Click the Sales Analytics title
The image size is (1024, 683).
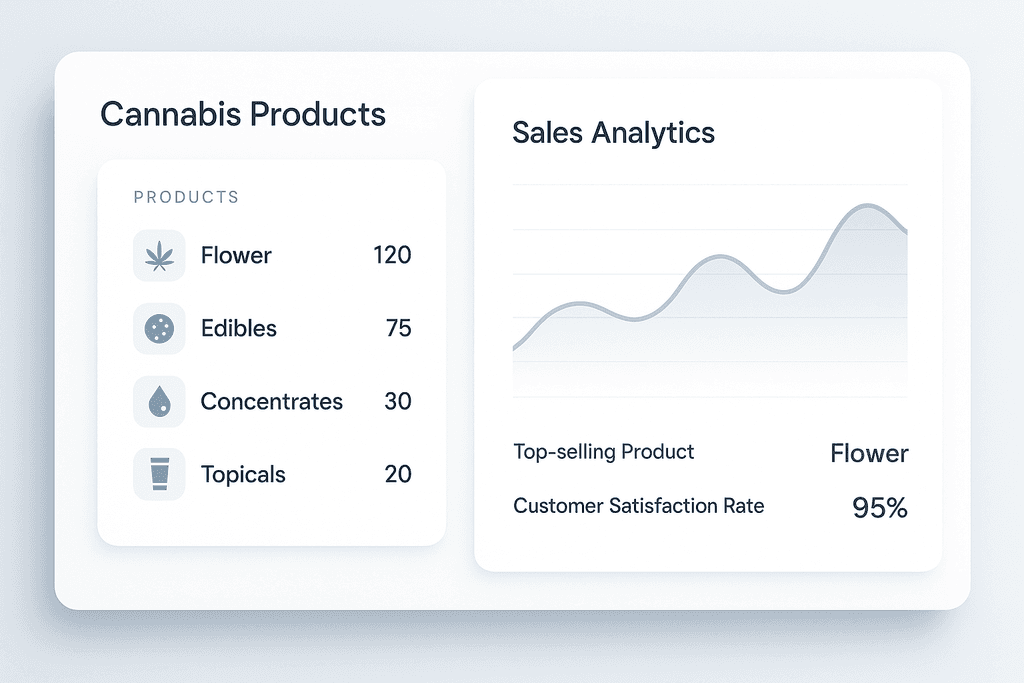pos(613,133)
